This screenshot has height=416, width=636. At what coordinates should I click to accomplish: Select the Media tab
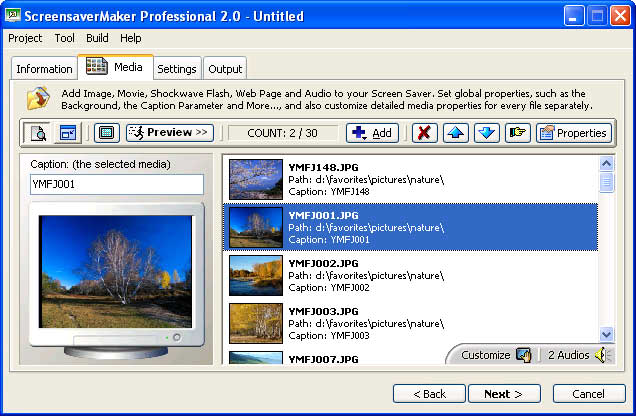(x=116, y=67)
